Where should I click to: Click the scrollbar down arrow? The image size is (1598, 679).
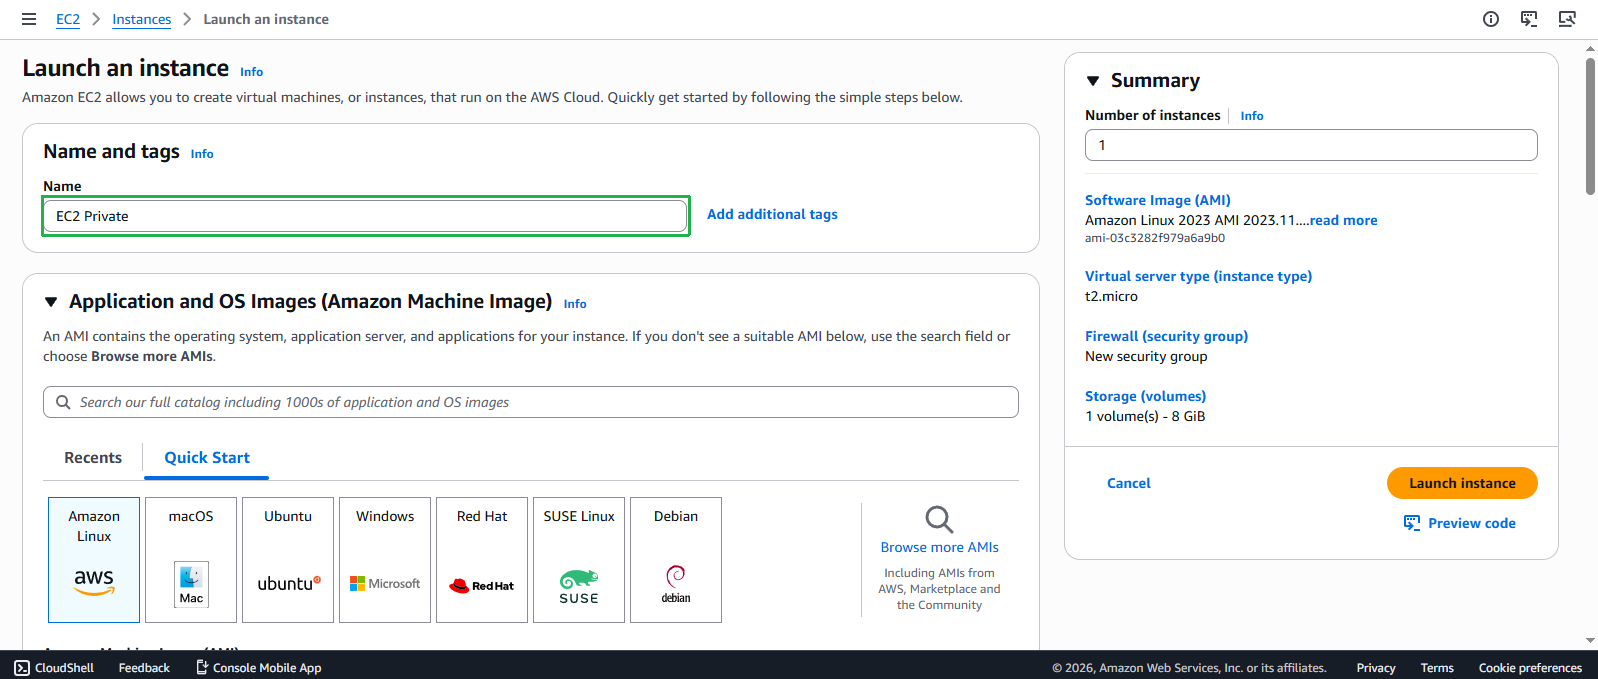tap(1590, 641)
